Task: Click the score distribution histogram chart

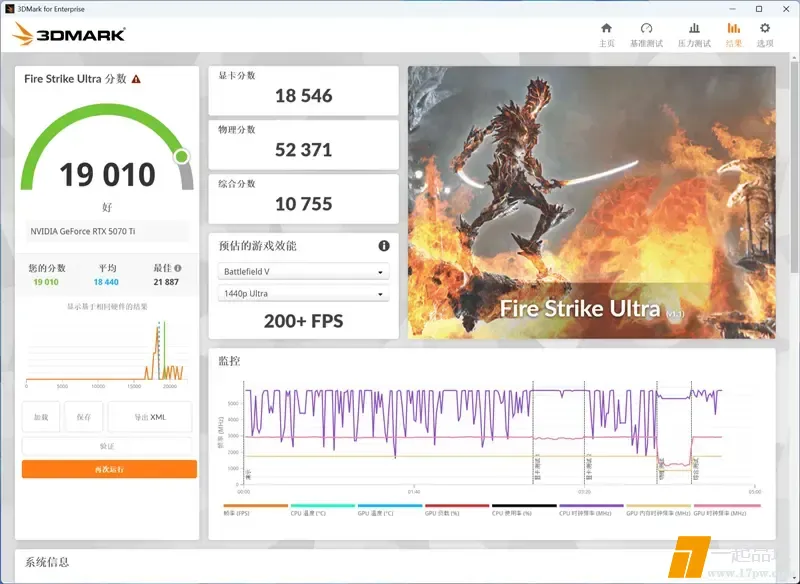Action: pyautogui.click(x=107, y=353)
